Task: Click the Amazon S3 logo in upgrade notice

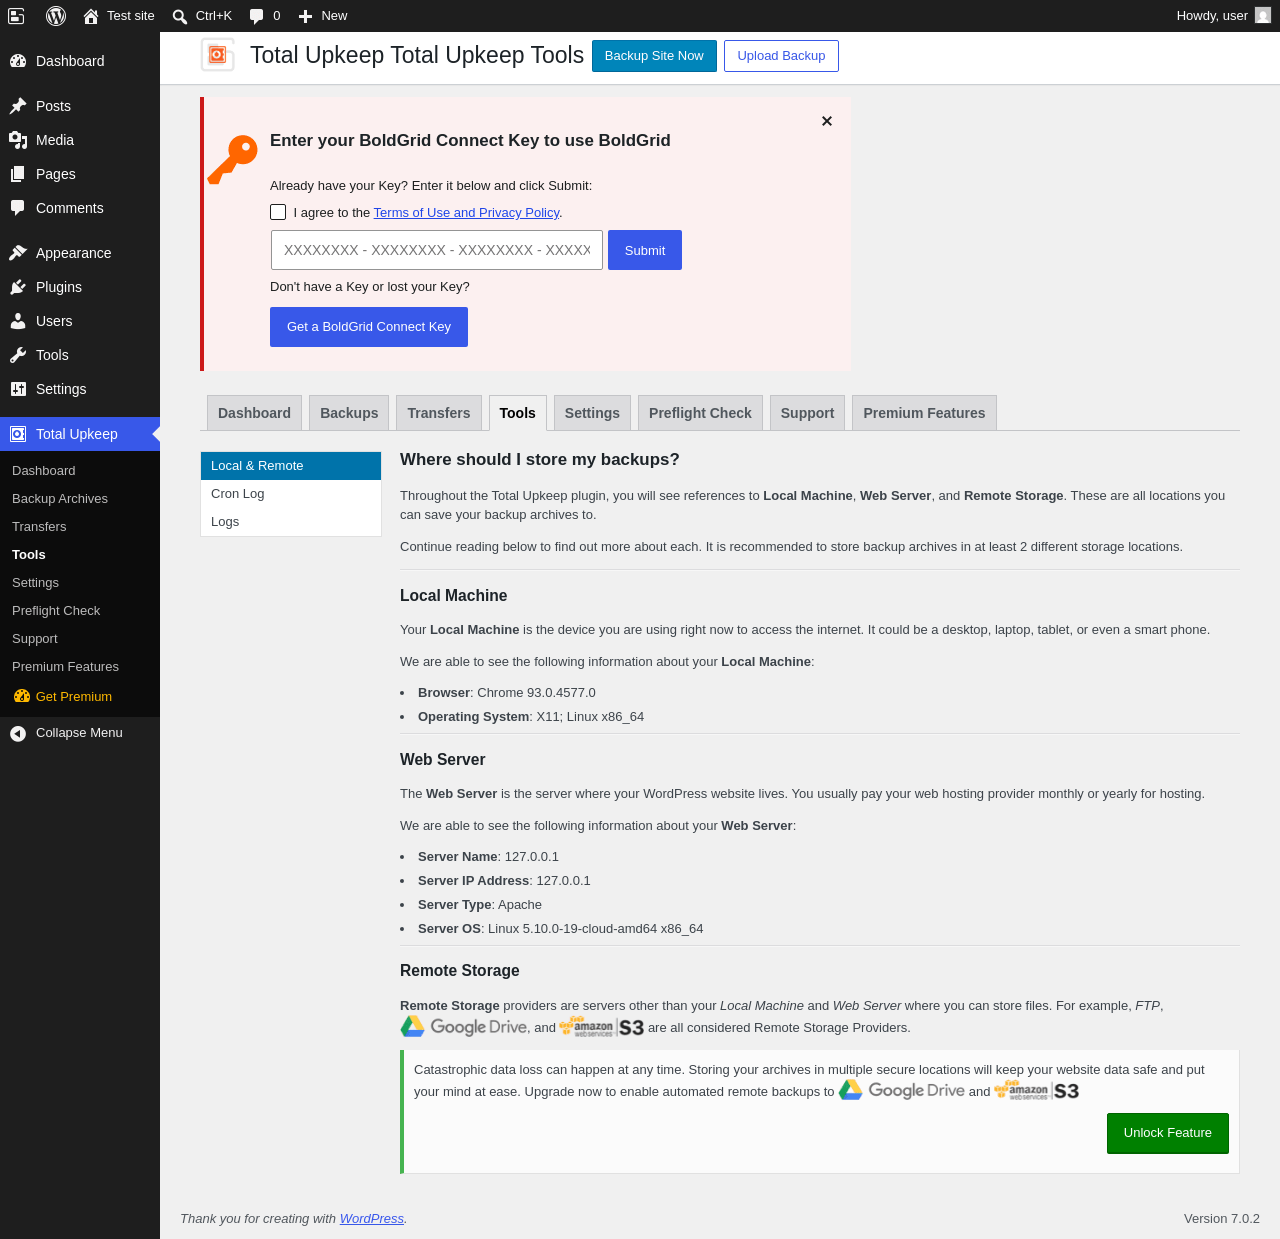Action: pyautogui.click(x=1037, y=1091)
